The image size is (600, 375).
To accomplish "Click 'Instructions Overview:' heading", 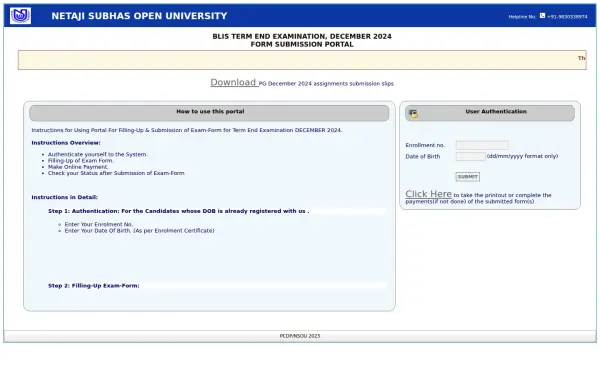I will 66,143.
